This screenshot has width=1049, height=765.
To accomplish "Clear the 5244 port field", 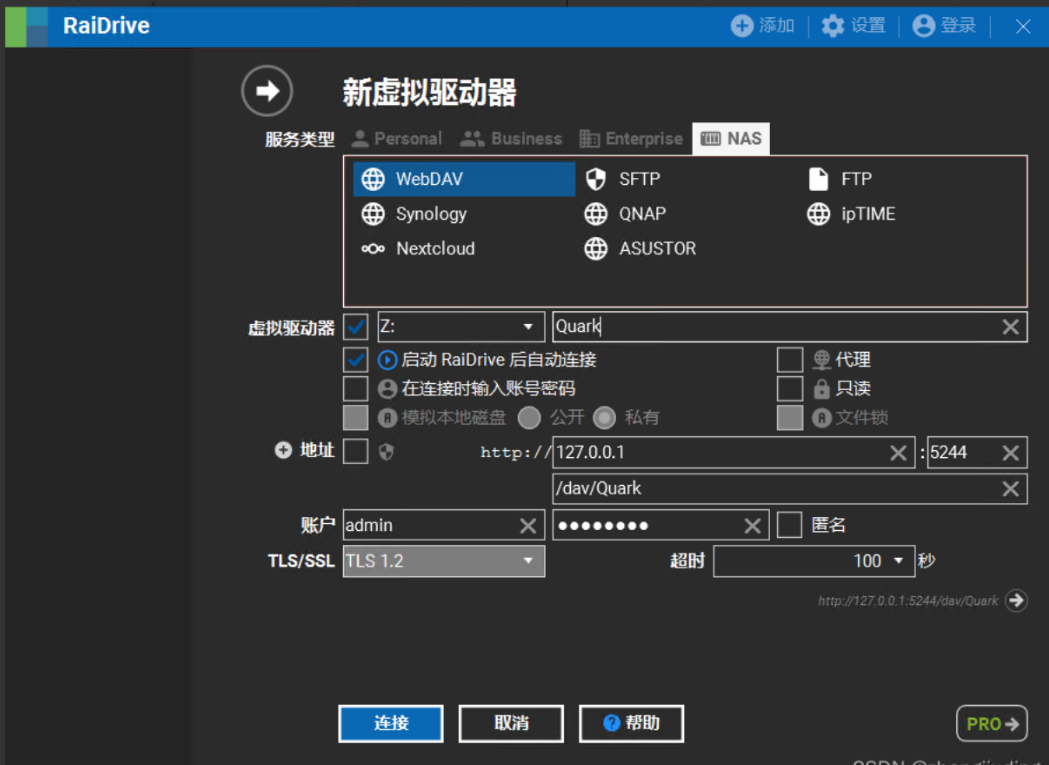I will (1010, 453).
